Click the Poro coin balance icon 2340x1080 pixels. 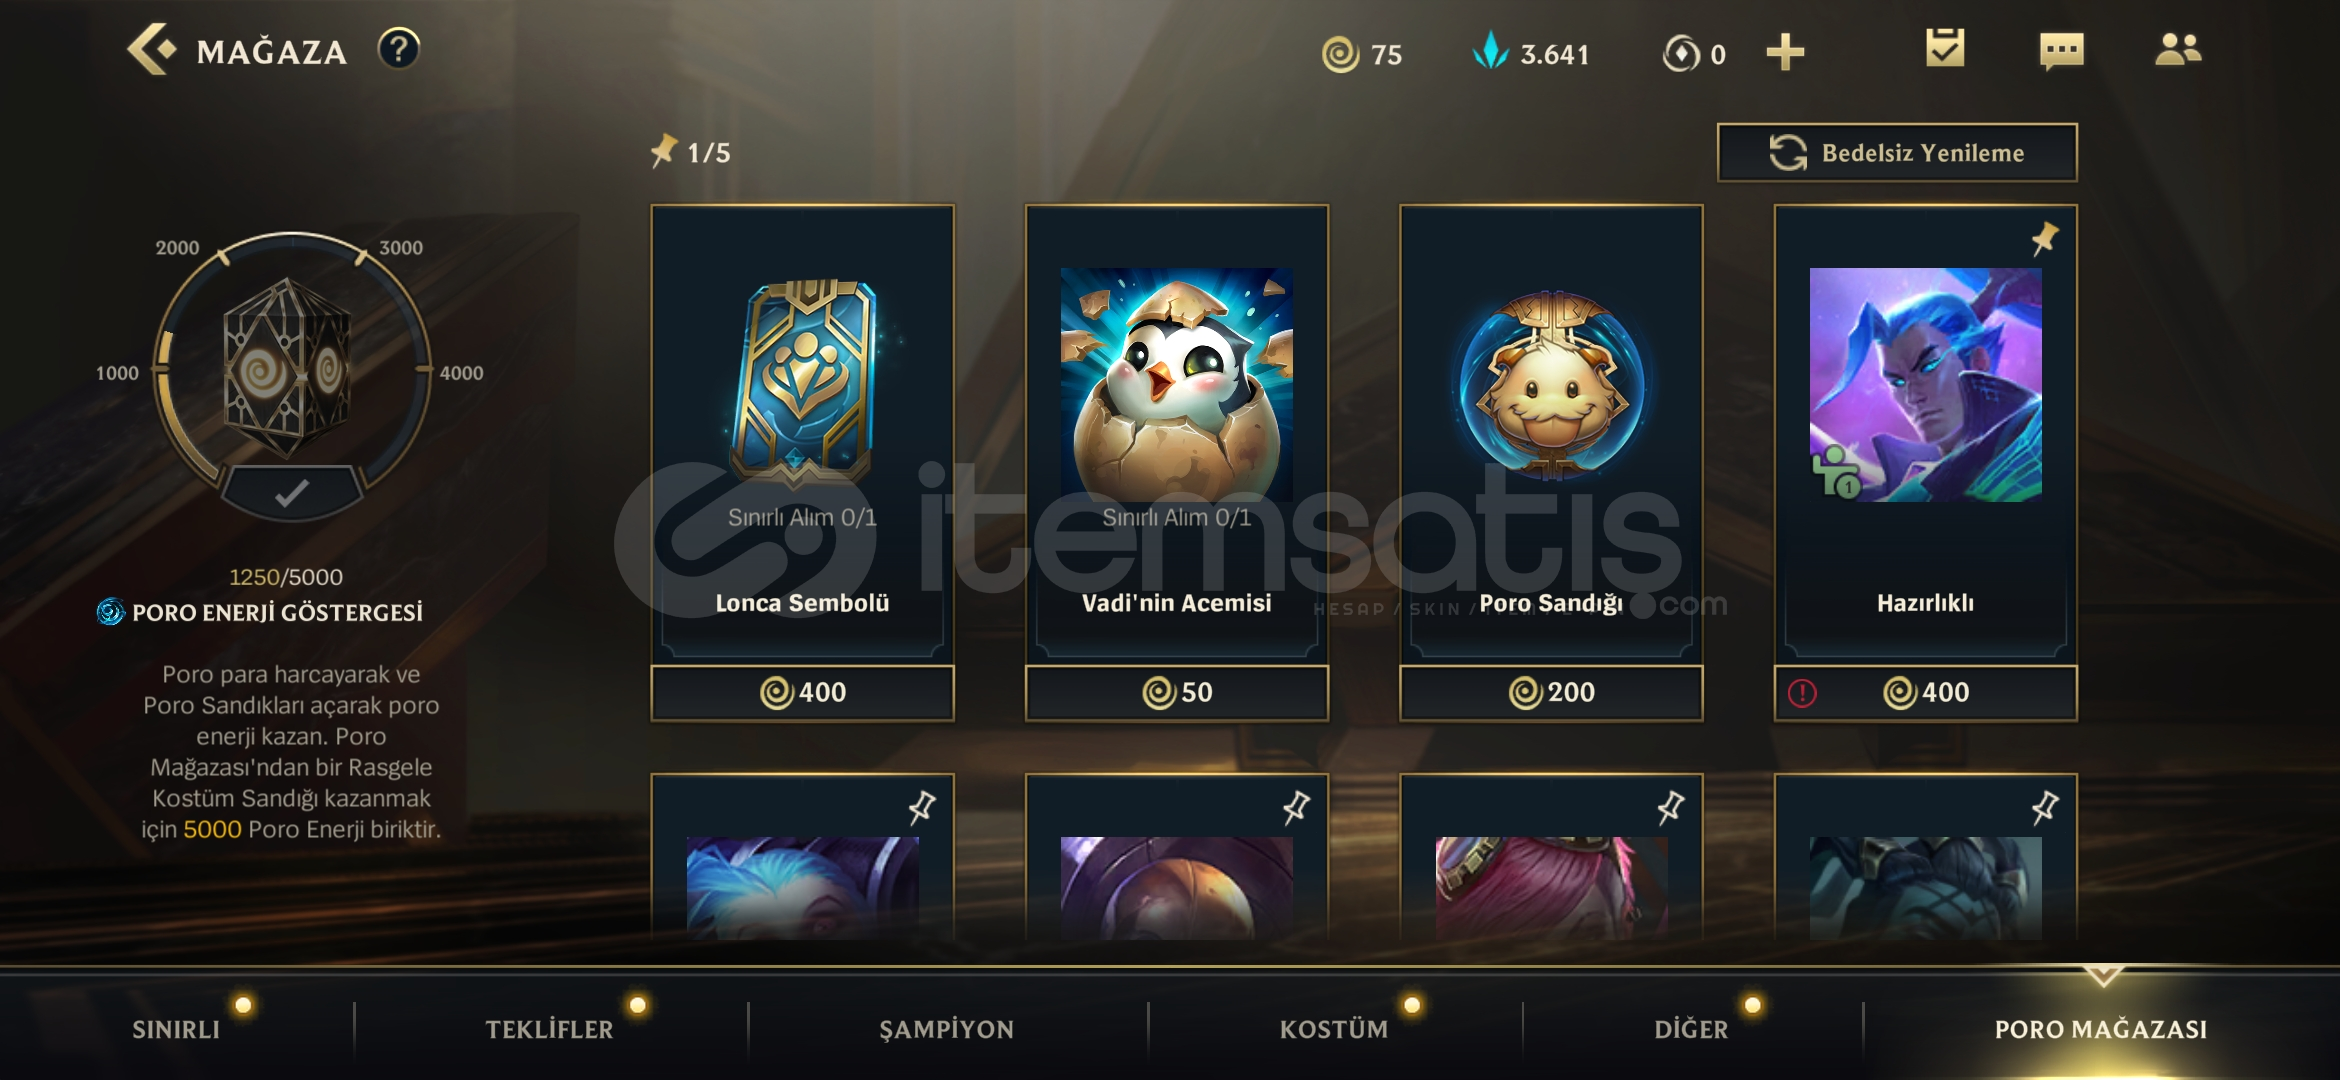pyautogui.click(x=1340, y=54)
